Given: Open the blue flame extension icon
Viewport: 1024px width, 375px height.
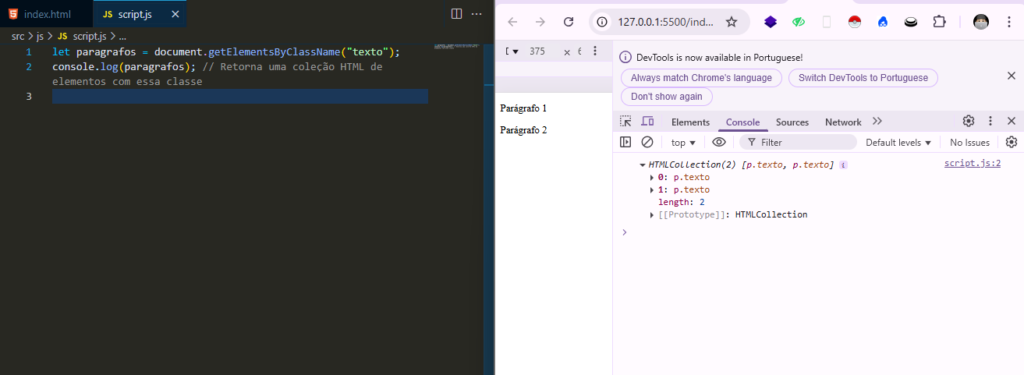Looking at the screenshot, I should point(883,22).
